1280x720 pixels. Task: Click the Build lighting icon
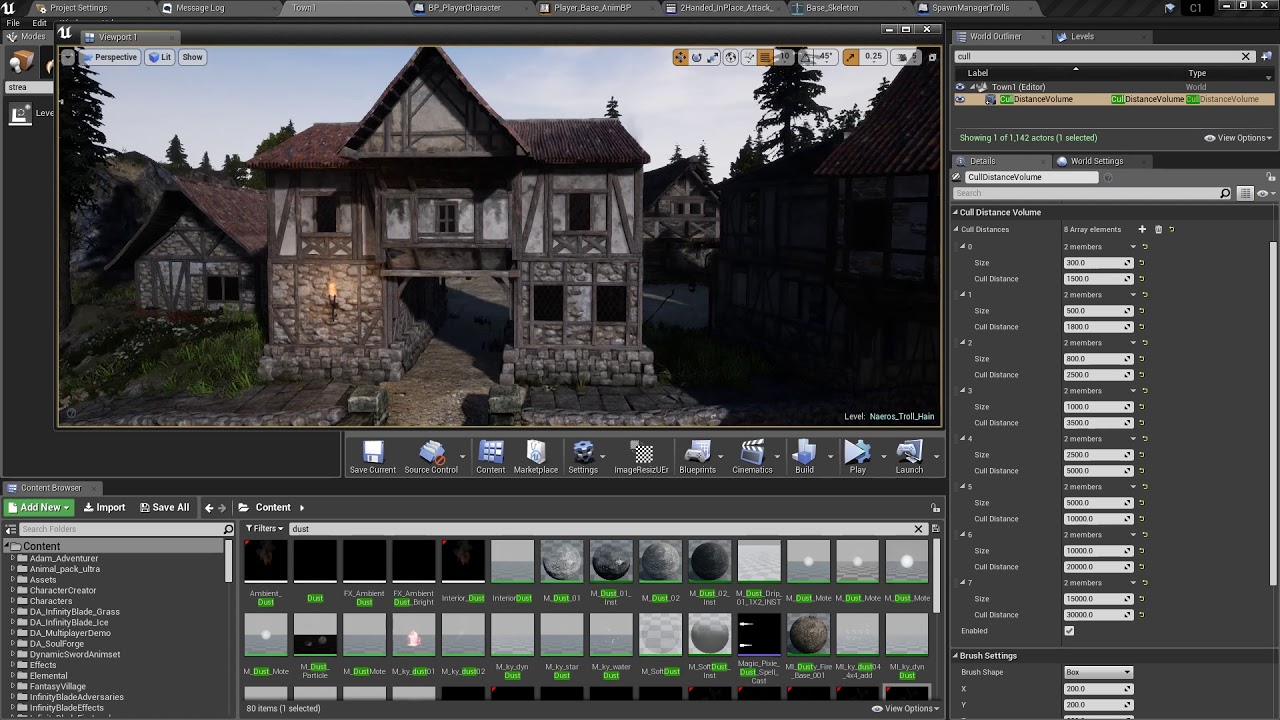[804, 455]
